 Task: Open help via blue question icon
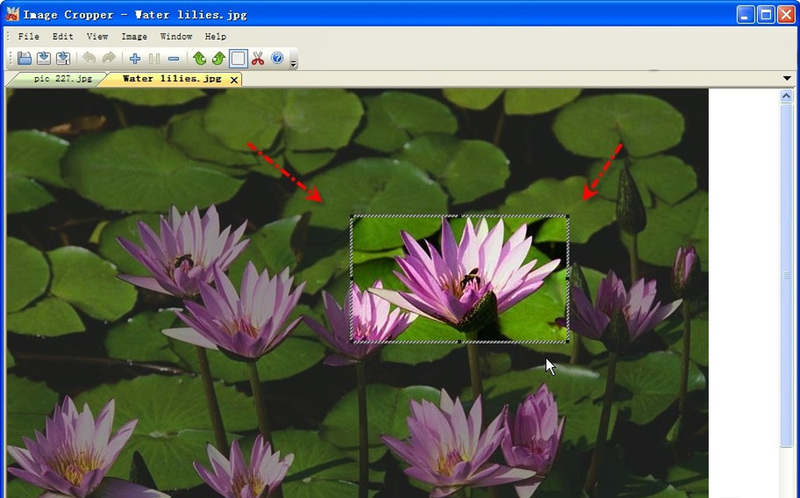pos(277,58)
